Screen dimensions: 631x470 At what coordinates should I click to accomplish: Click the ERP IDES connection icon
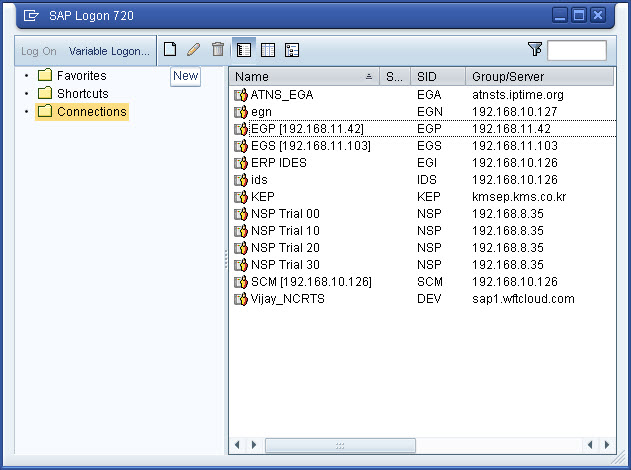coord(241,163)
